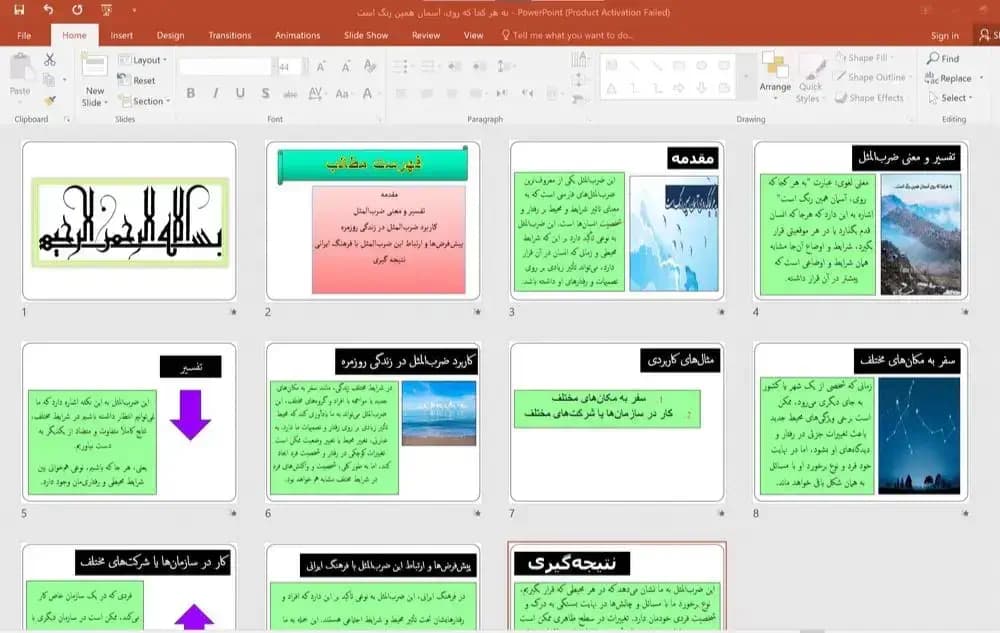The width and height of the screenshot is (1000, 633).
Task: Start slideshow from beginning icon in title bar
Action: pyautogui.click(x=107, y=10)
